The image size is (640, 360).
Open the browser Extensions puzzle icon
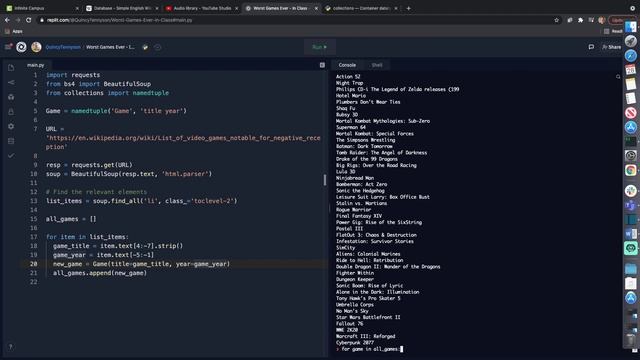coord(580,20)
